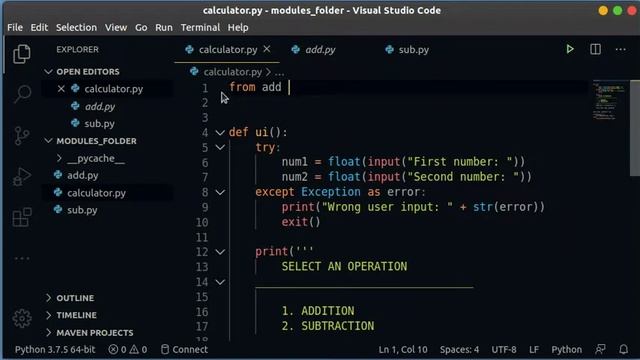
Task: Open the Search view in activity bar
Action: [22, 94]
